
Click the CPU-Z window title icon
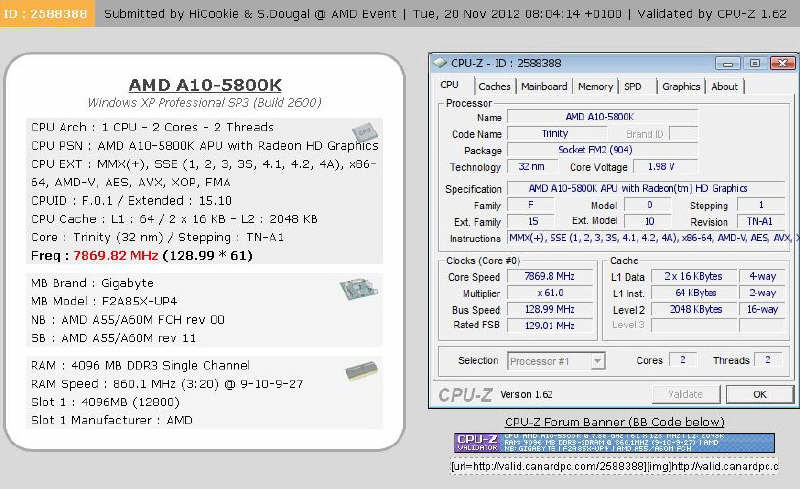[439, 63]
